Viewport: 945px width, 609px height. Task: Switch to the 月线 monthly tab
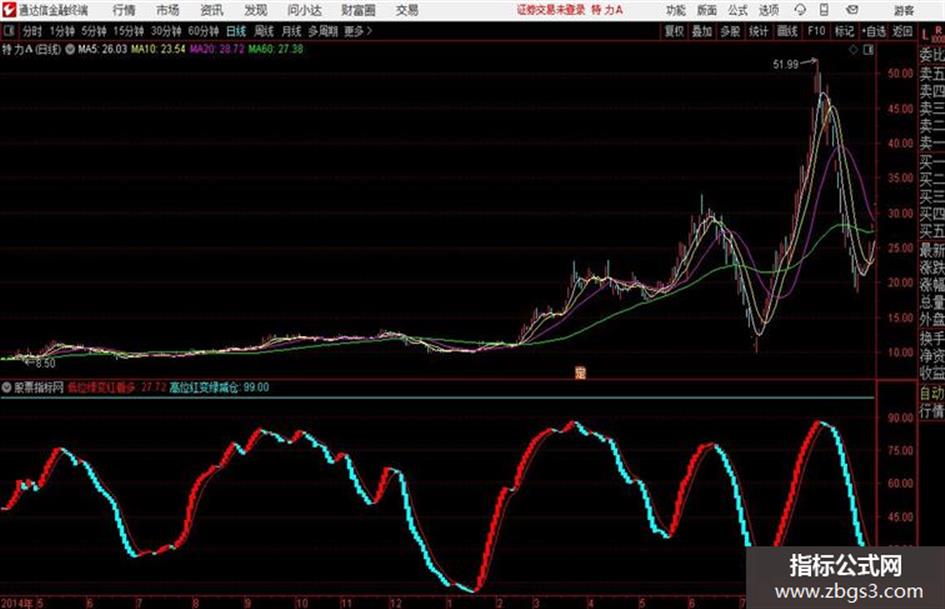[x=292, y=31]
